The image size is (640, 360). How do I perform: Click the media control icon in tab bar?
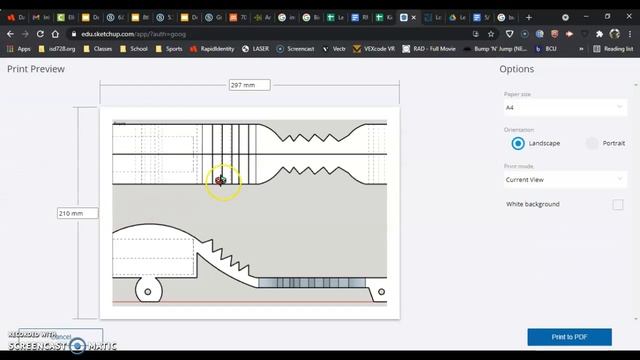(565, 17)
